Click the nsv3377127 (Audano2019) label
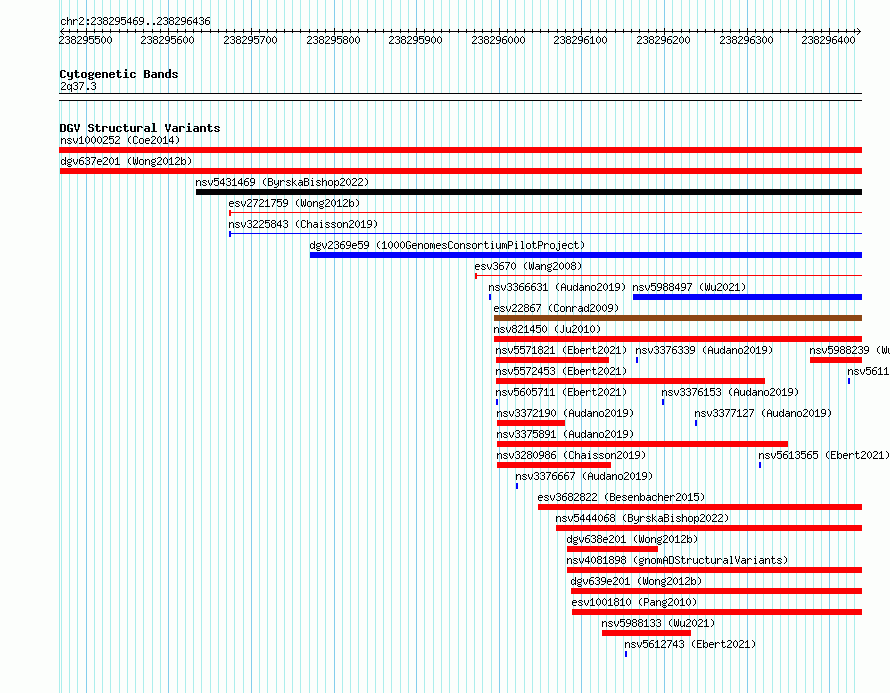This screenshot has width=890, height=693. pyautogui.click(x=763, y=413)
